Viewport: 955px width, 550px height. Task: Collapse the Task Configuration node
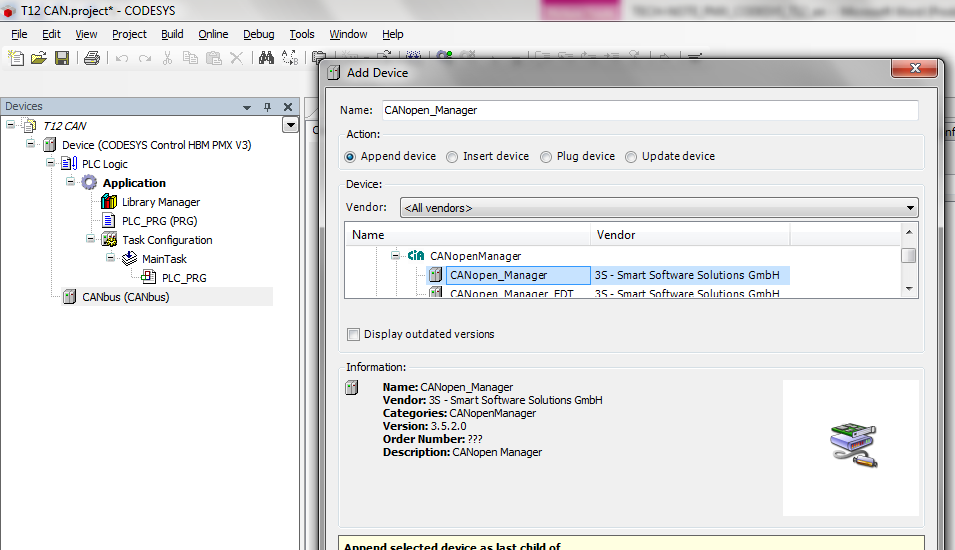[x=90, y=238]
